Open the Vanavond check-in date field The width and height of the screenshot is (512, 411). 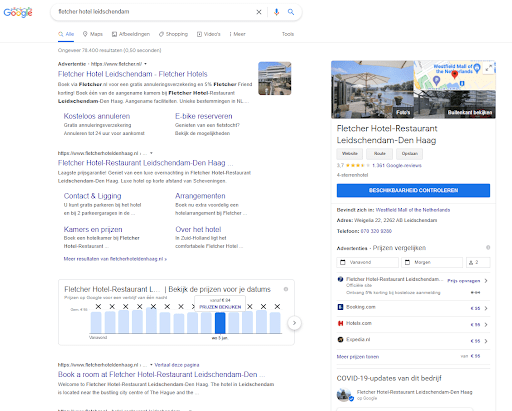(x=367, y=262)
